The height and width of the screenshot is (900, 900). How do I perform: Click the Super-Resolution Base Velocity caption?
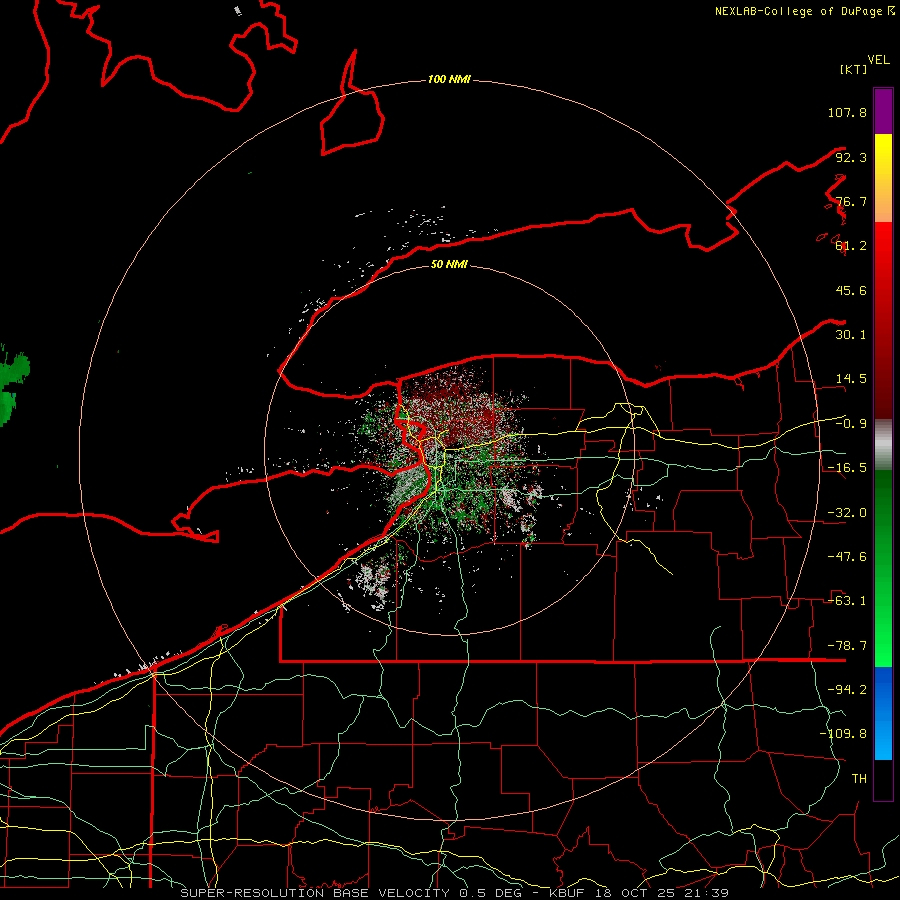[x=455, y=893]
